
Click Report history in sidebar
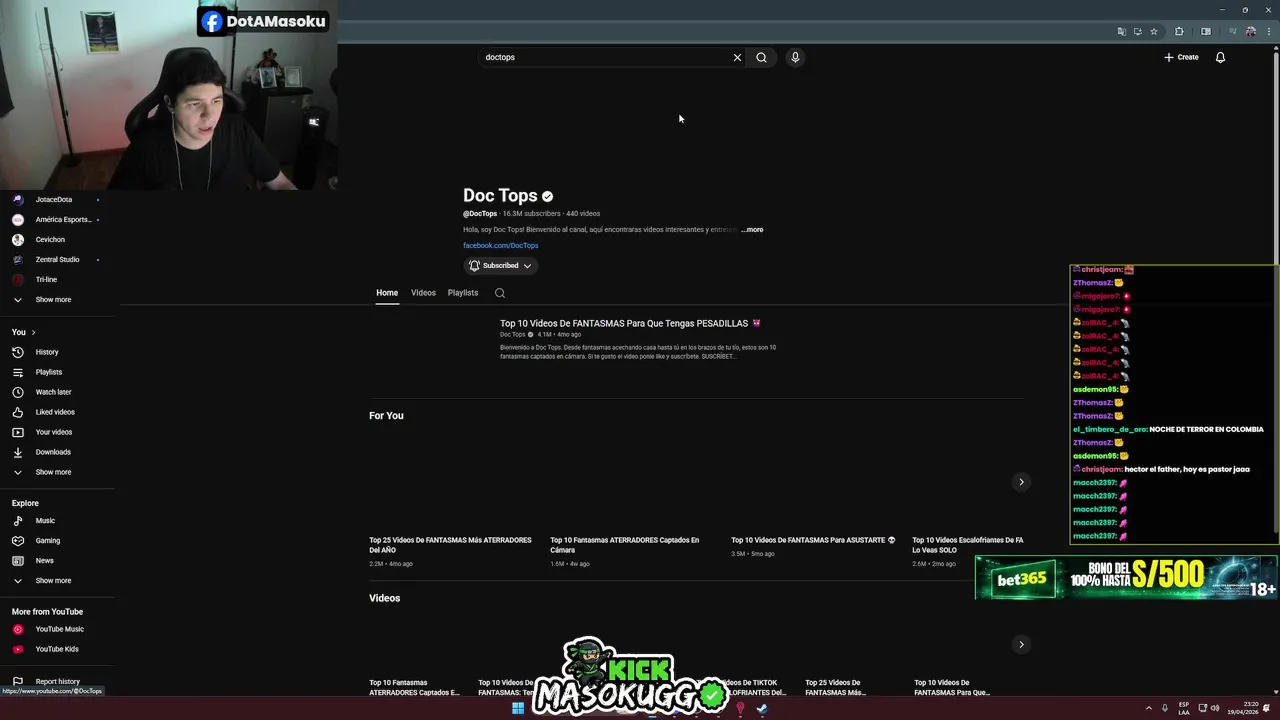click(x=57, y=681)
